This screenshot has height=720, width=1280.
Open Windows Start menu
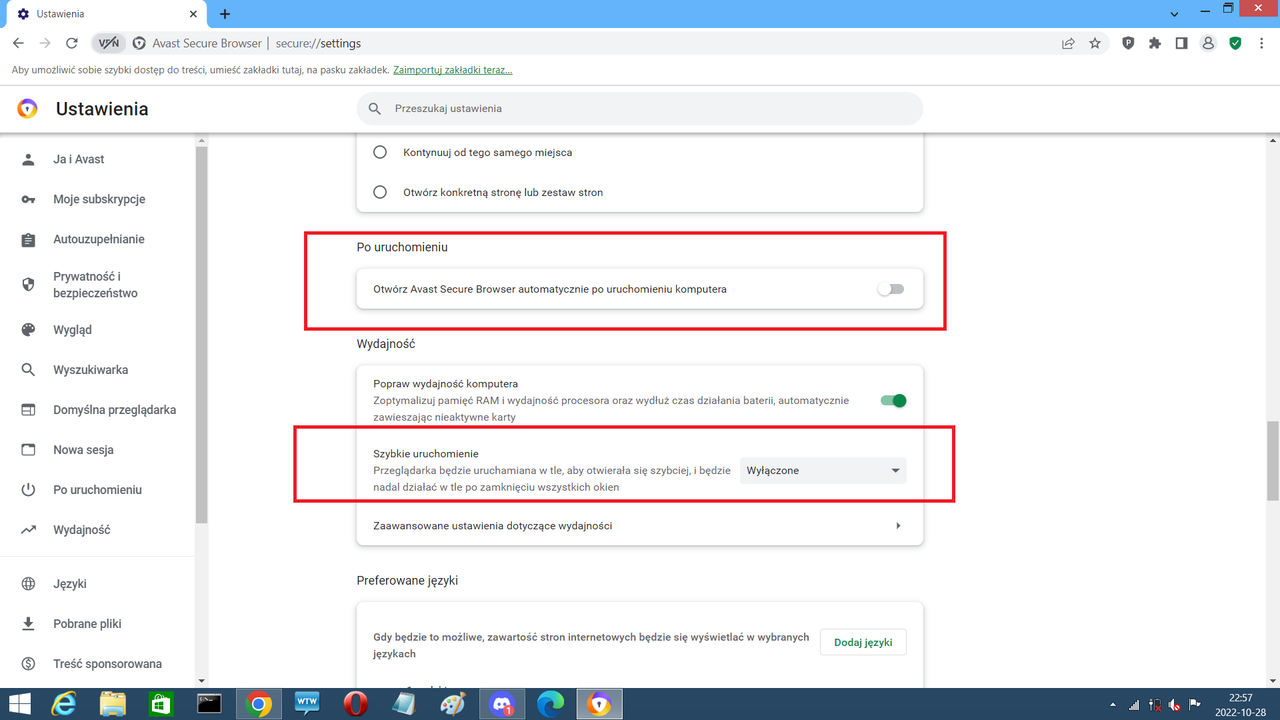pyautogui.click(x=19, y=704)
